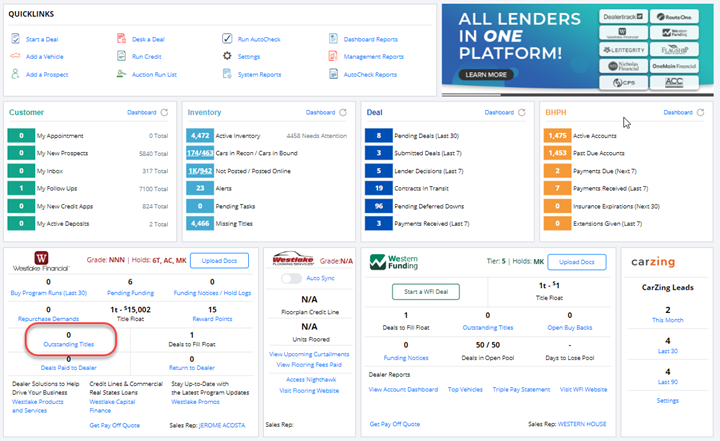Open the Customer Dashboard link
The image size is (720, 441).
point(141,113)
